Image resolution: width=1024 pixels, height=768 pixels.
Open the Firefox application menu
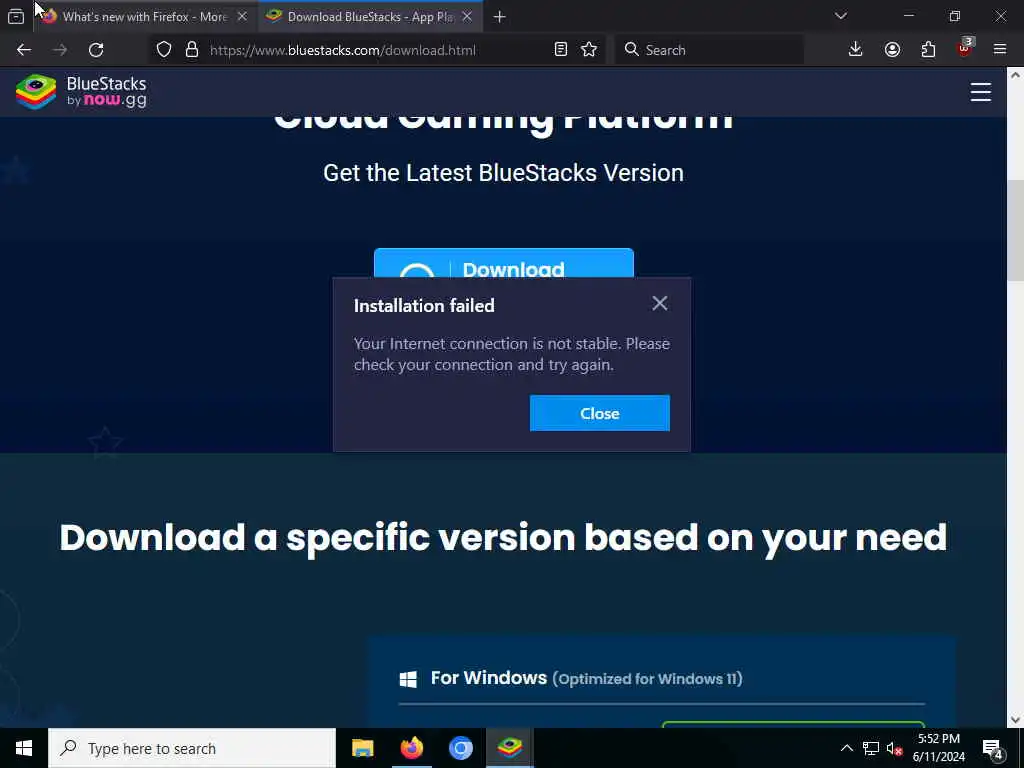[1000, 50]
